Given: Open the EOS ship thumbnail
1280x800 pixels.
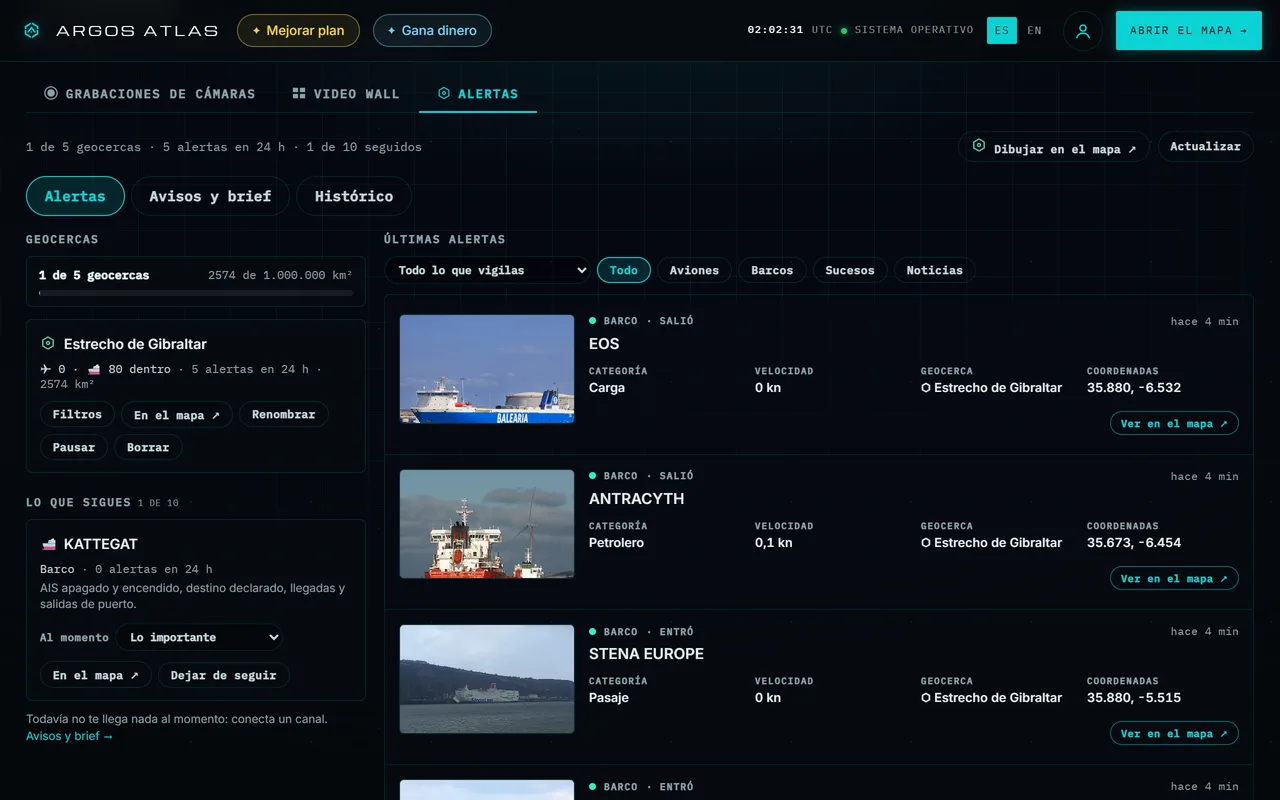Looking at the screenshot, I should tap(487, 369).
